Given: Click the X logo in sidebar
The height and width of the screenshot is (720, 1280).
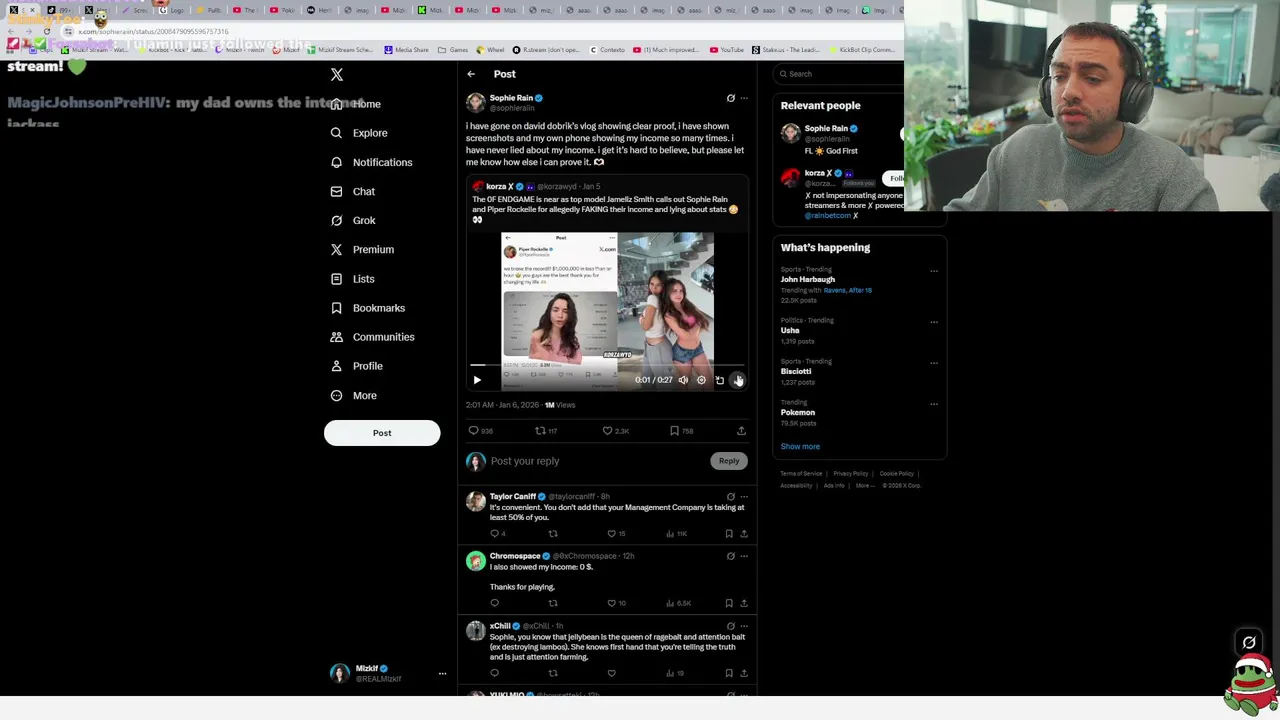Looking at the screenshot, I should [x=337, y=75].
